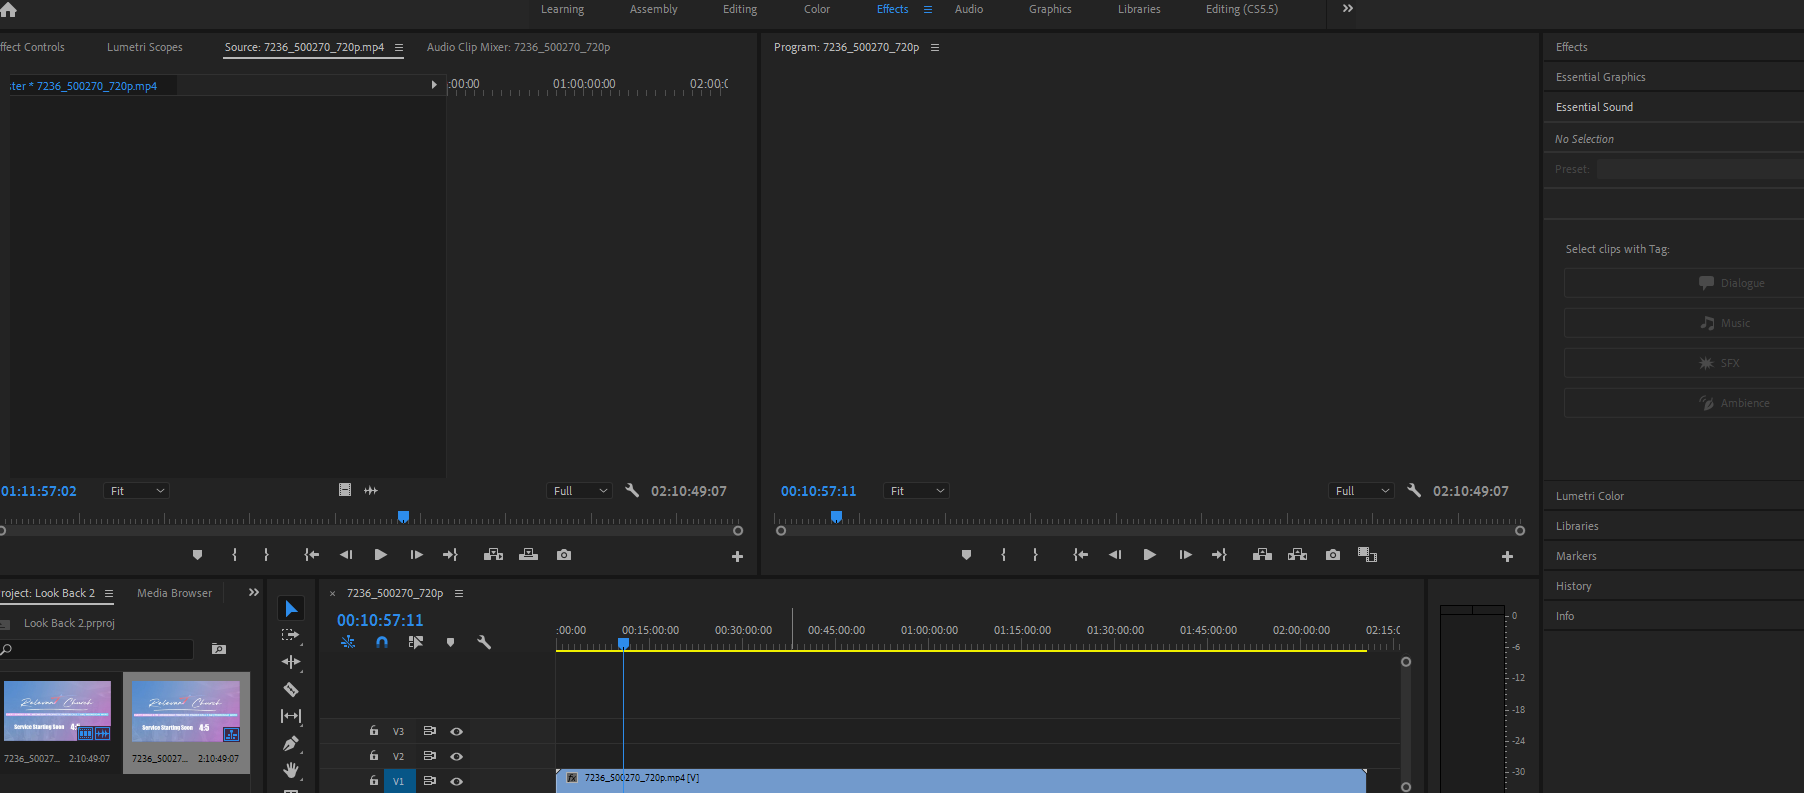
Task: Toggle Snap magnet in timeline
Action: coord(382,642)
